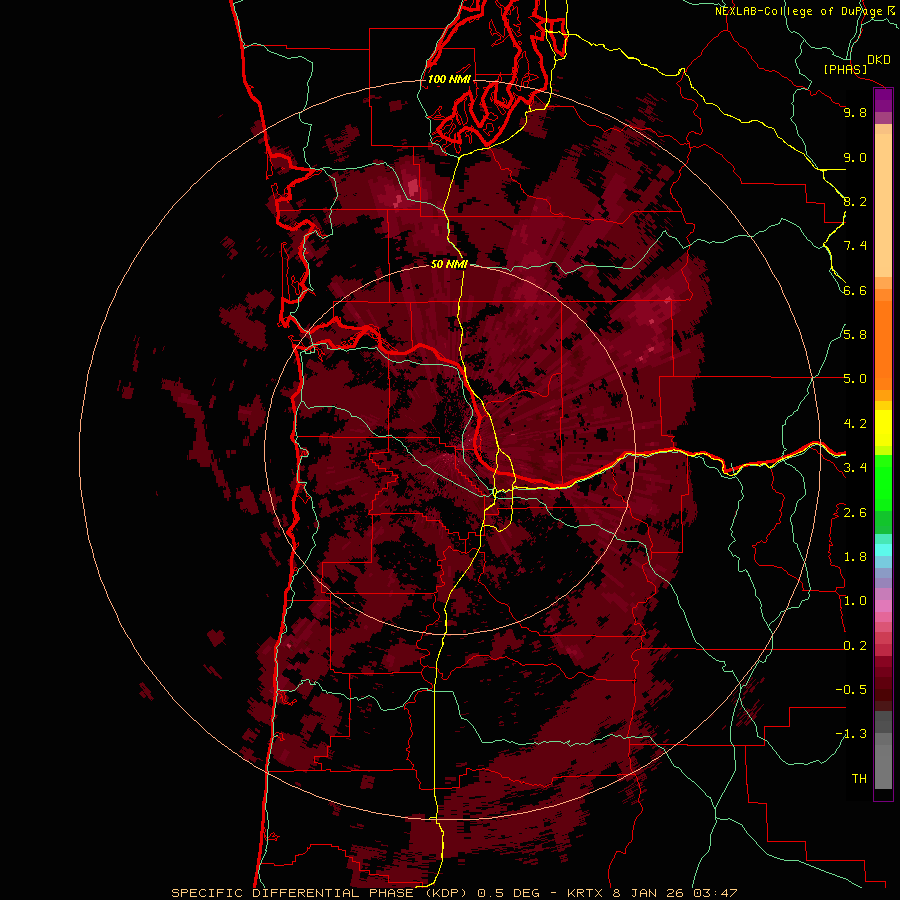Pick the cyan color bar segment near 1.8

pos(883,550)
